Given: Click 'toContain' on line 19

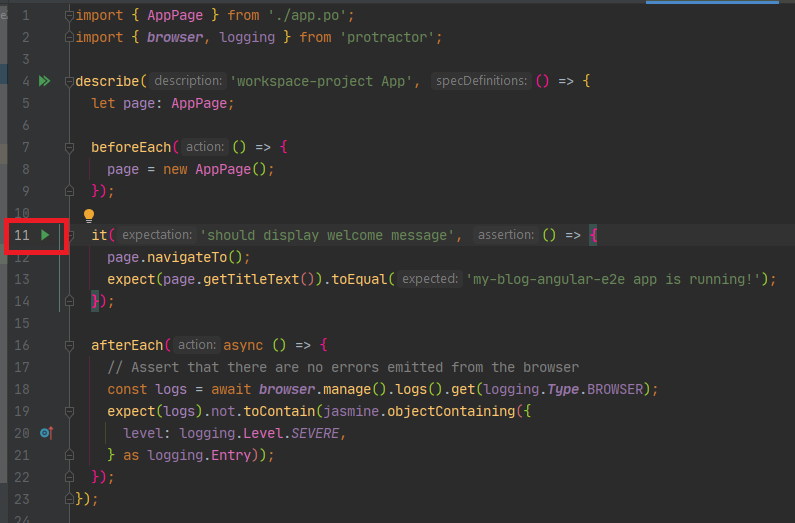Looking at the screenshot, I should pos(279,411).
